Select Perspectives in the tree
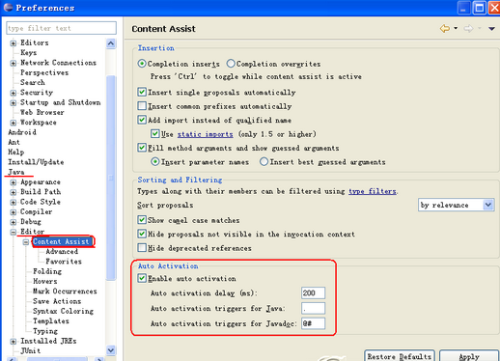This screenshot has height=361, width=500. [x=44, y=73]
